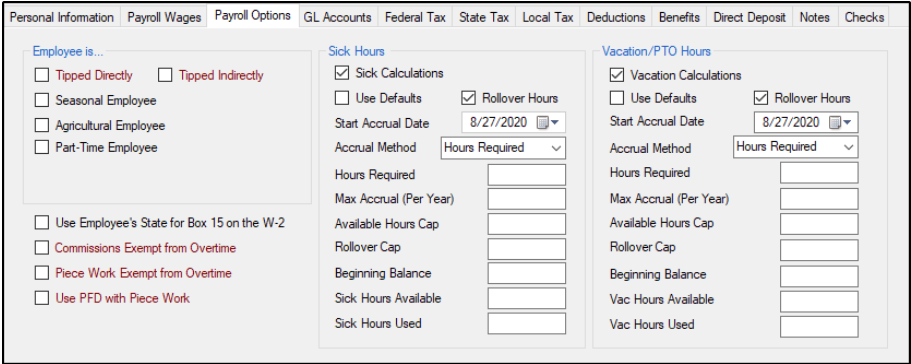
Task: Uncheck the Vacation Calculations checkbox
Action: (x=616, y=75)
